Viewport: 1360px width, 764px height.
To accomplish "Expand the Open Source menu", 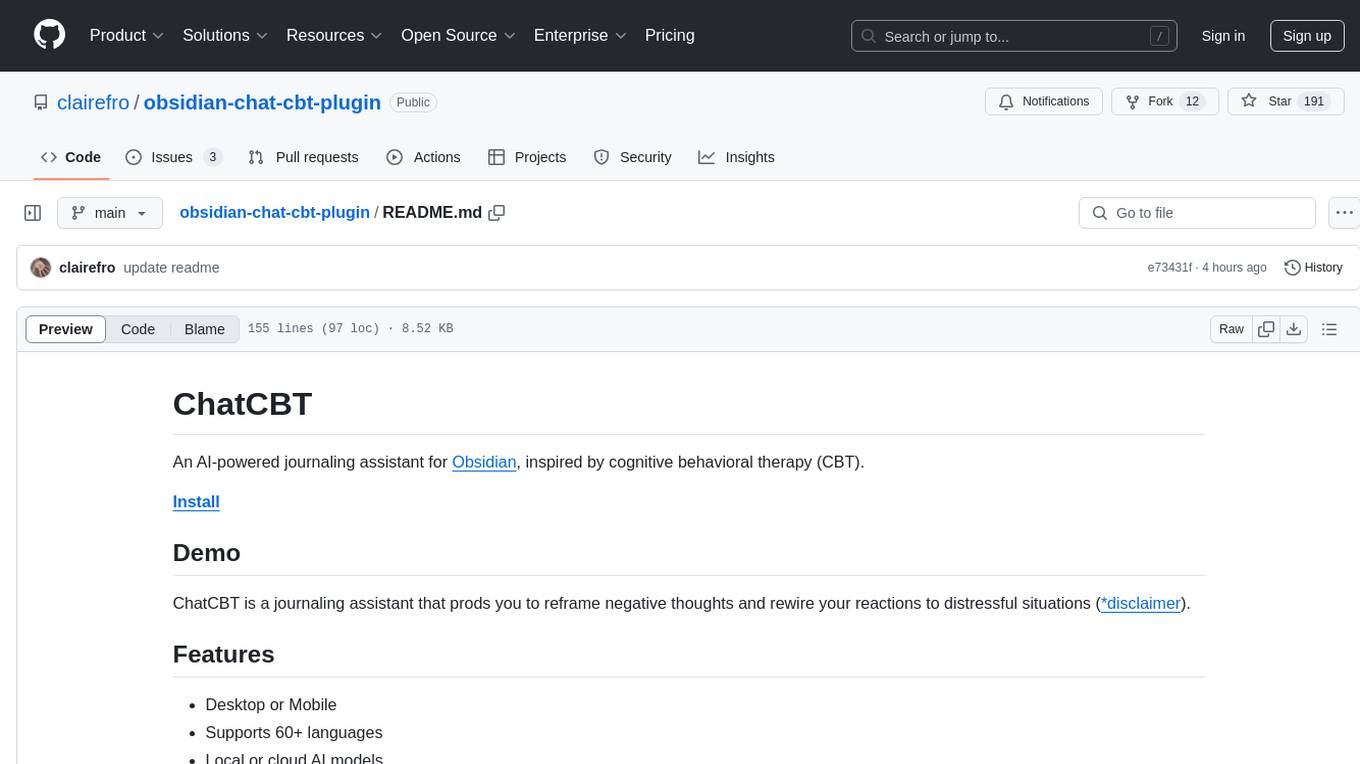I will (x=458, y=35).
